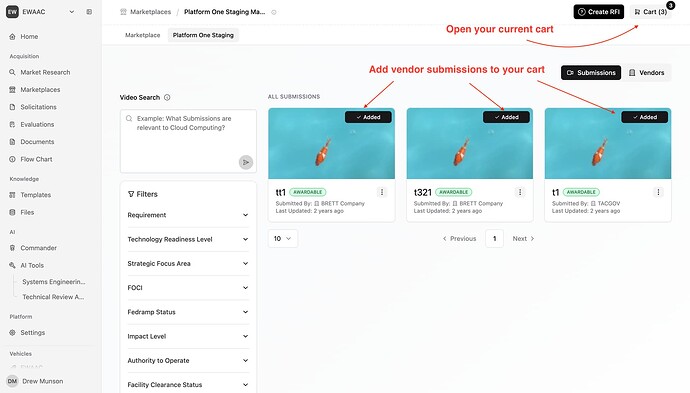Viewport: 690px width, 393px height.
Task: Click the Filters funnel icon
Action: coord(131,194)
